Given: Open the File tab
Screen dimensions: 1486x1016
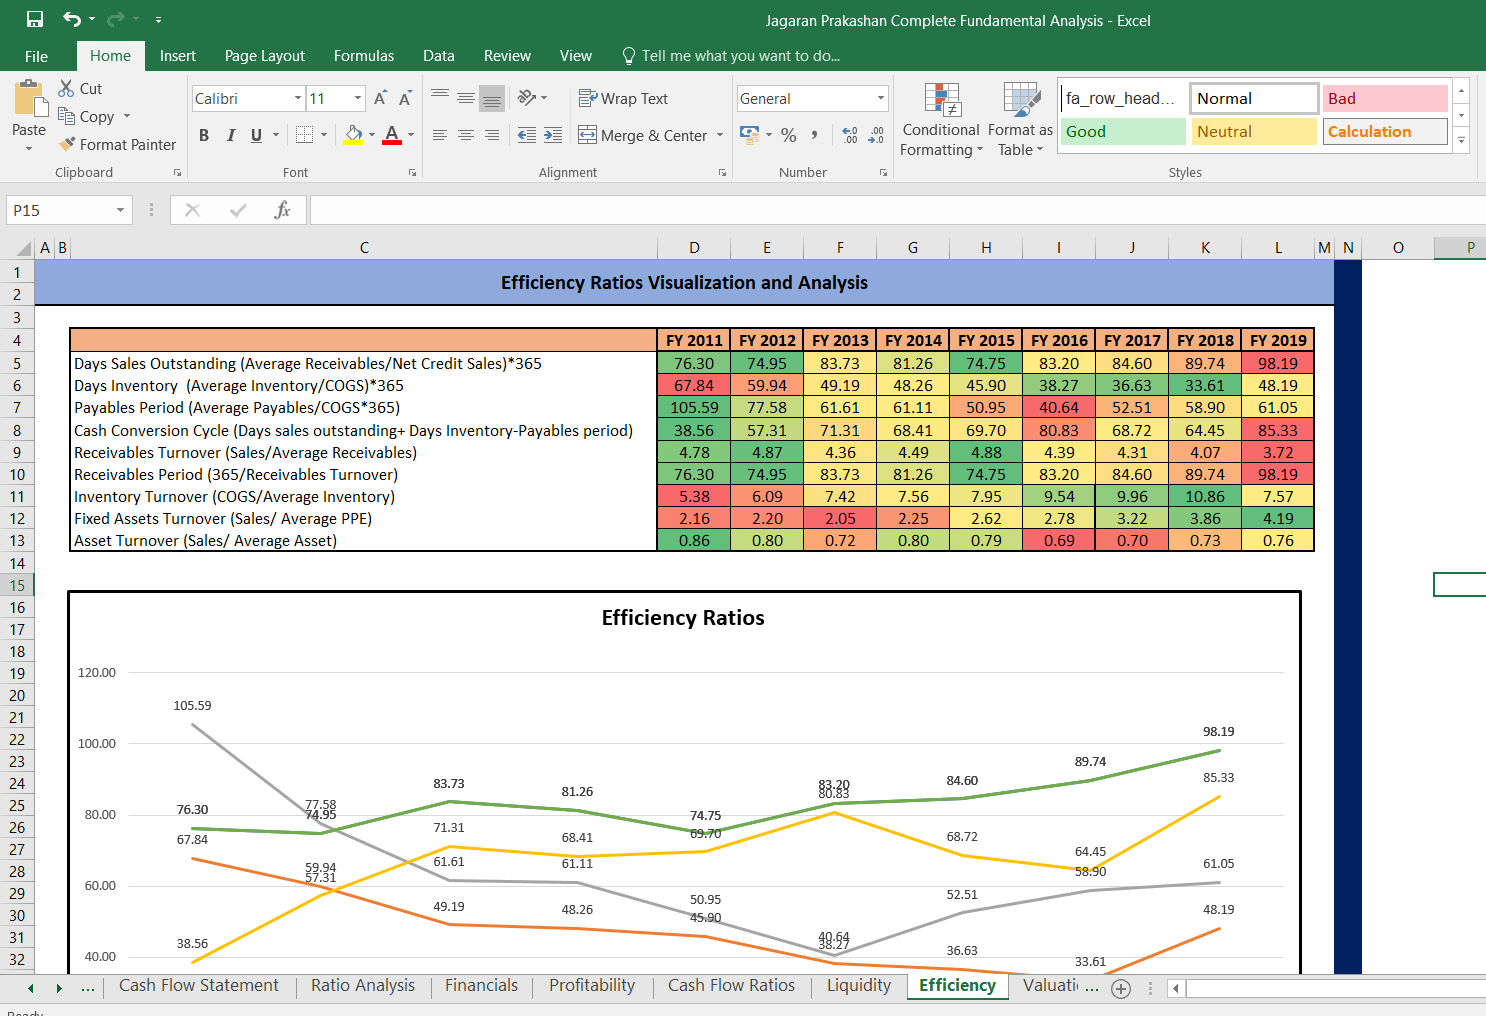Looking at the screenshot, I should click(x=36, y=56).
